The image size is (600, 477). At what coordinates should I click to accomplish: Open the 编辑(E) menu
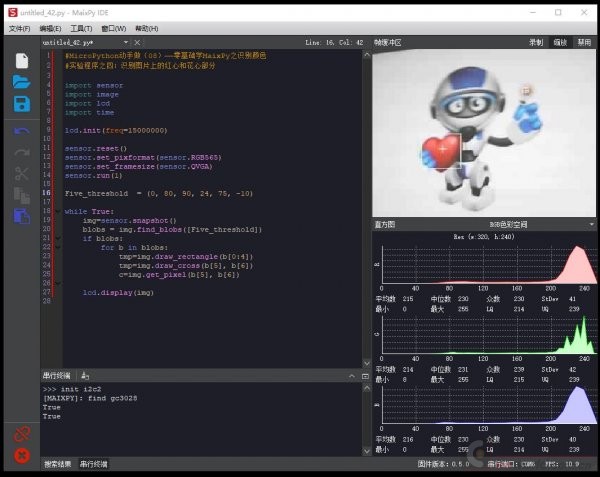click(x=50, y=29)
